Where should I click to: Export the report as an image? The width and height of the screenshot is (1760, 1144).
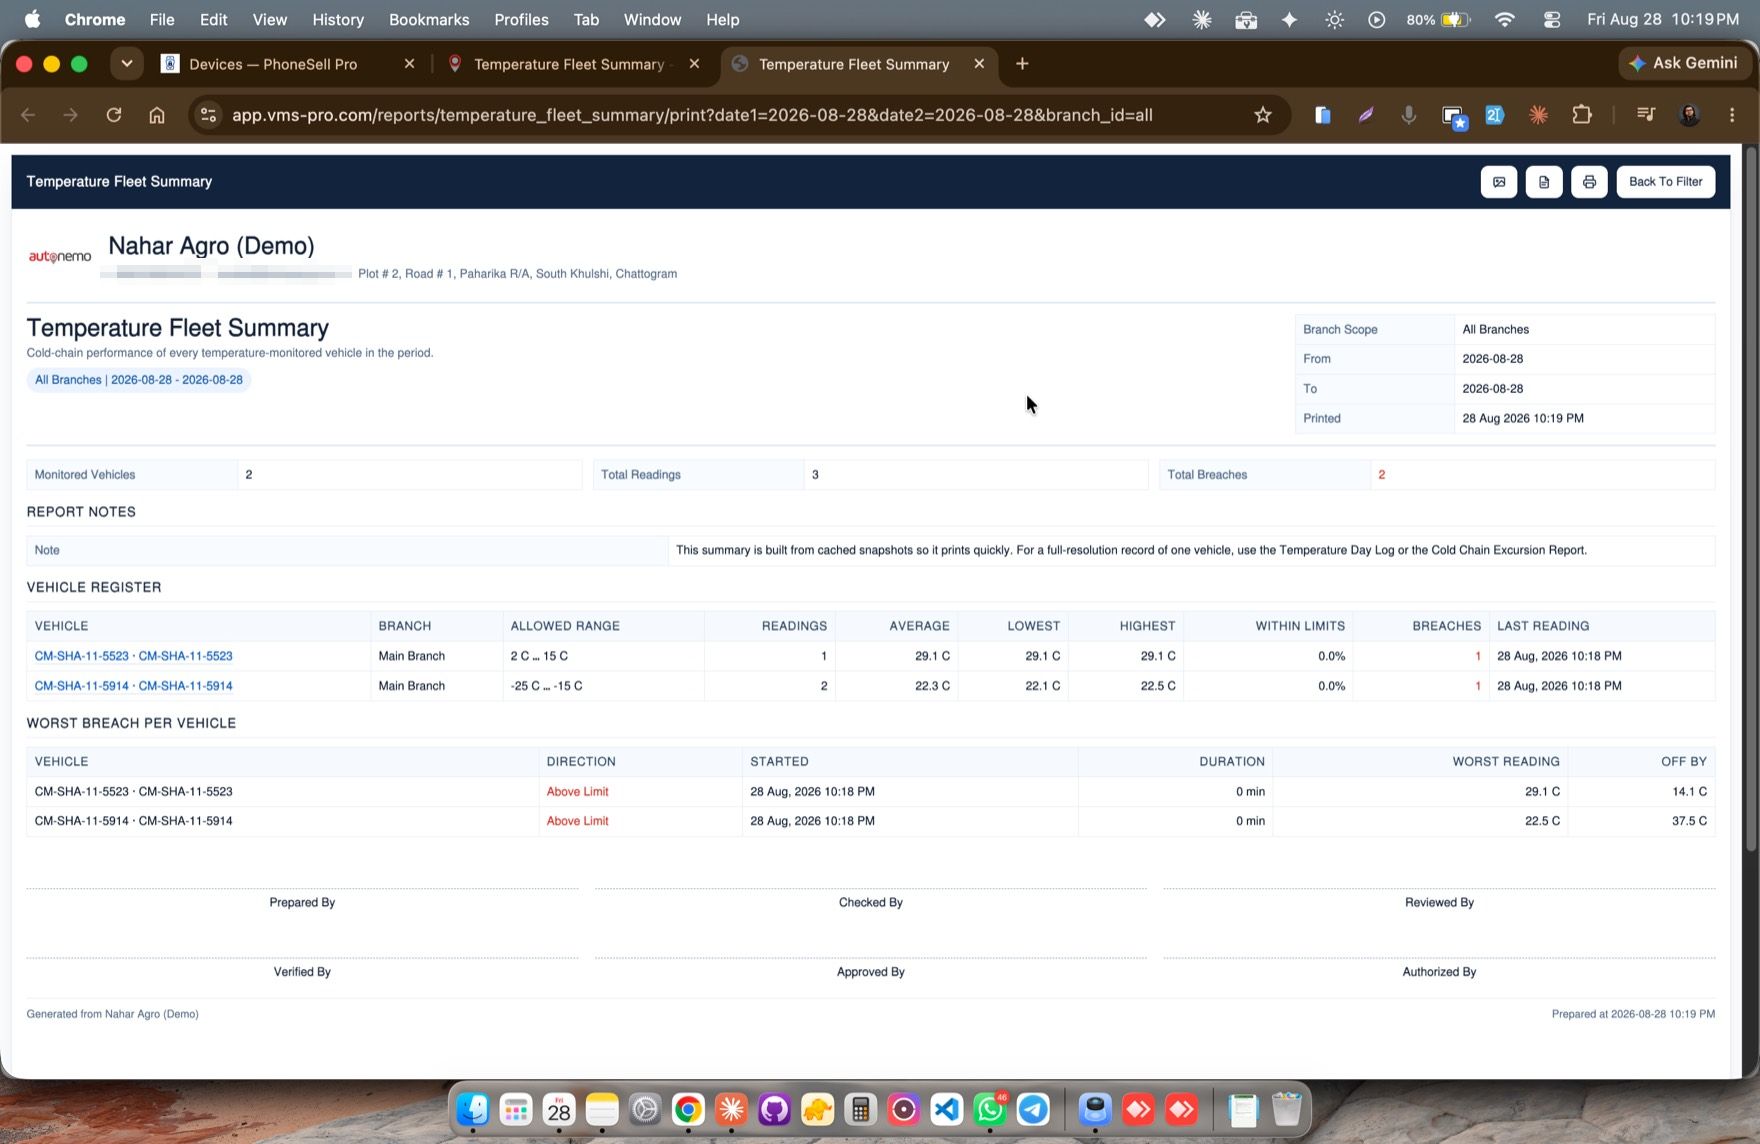(1498, 182)
